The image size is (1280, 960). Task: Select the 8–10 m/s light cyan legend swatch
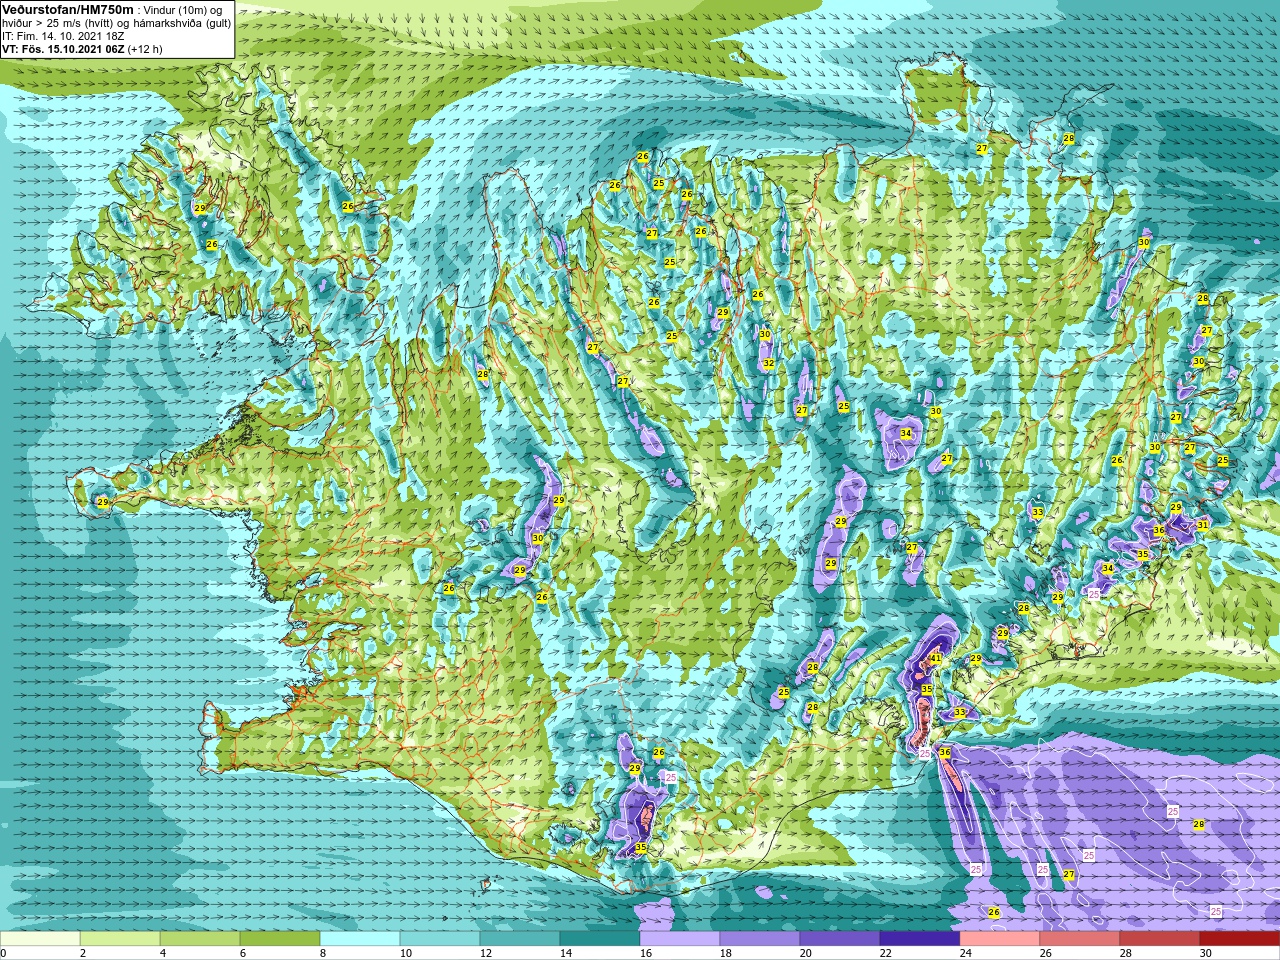pos(360,939)
